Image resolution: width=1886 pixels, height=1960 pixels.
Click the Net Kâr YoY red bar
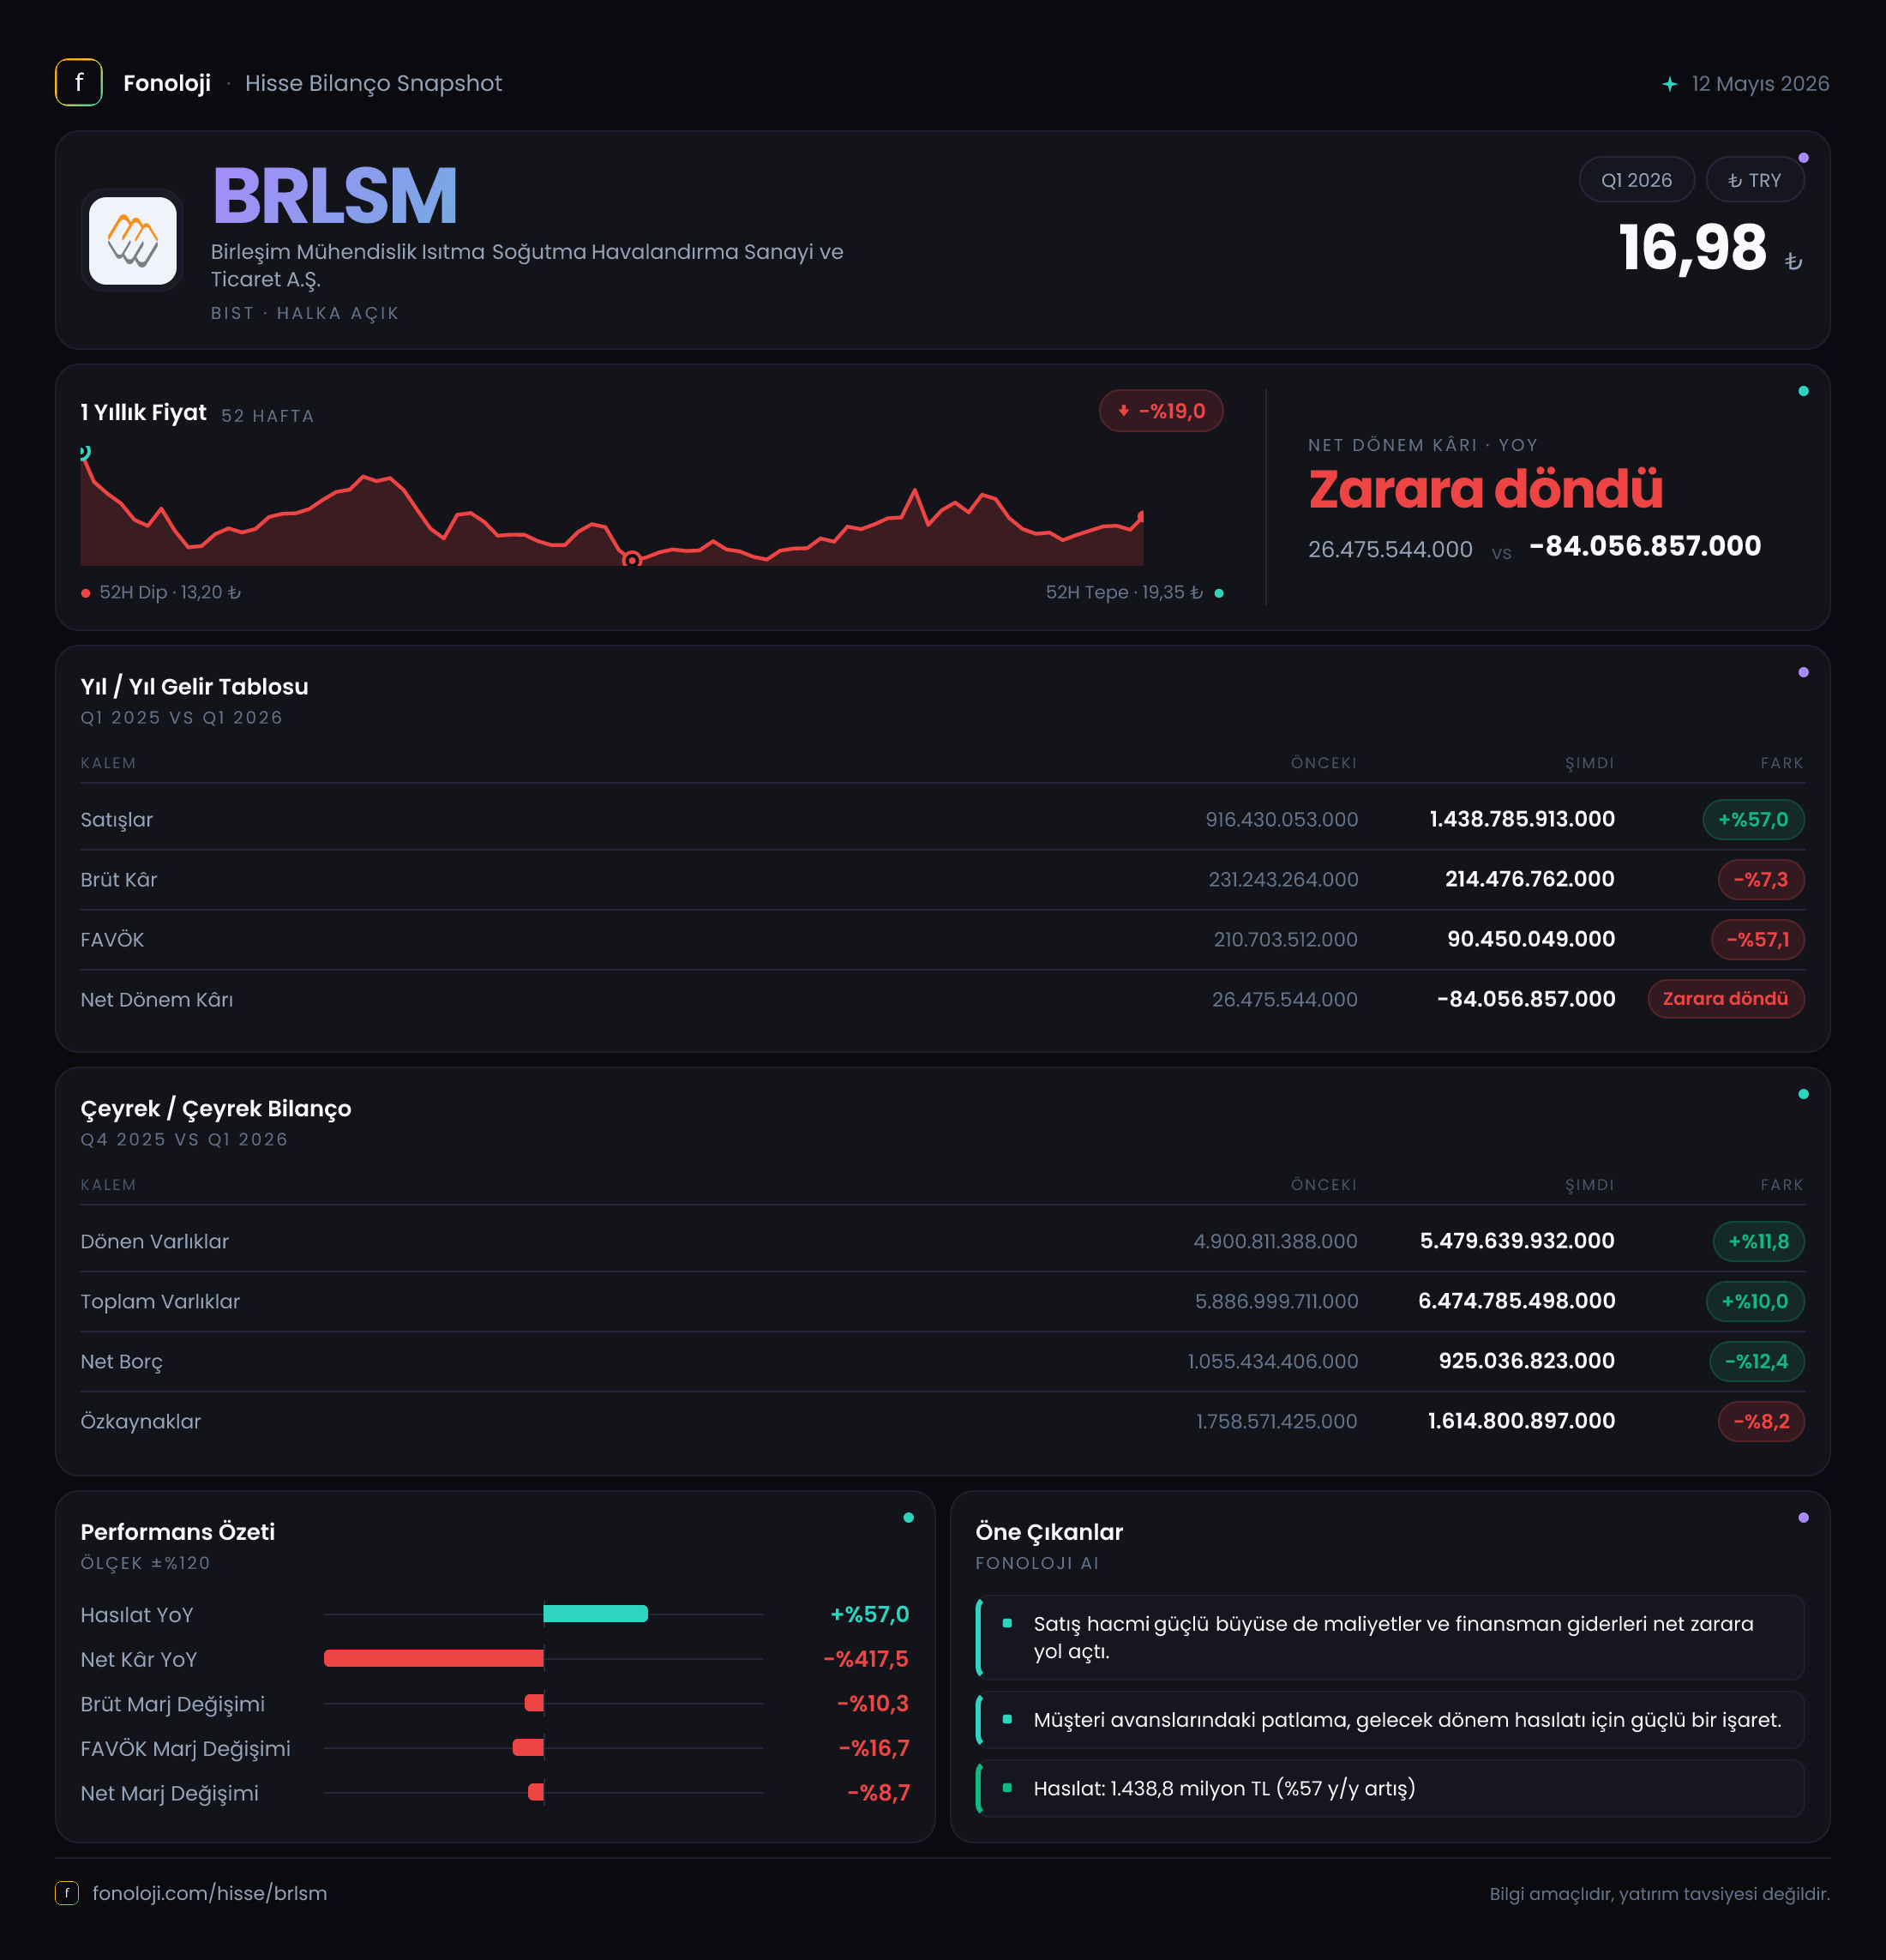tap(434, 1658)
